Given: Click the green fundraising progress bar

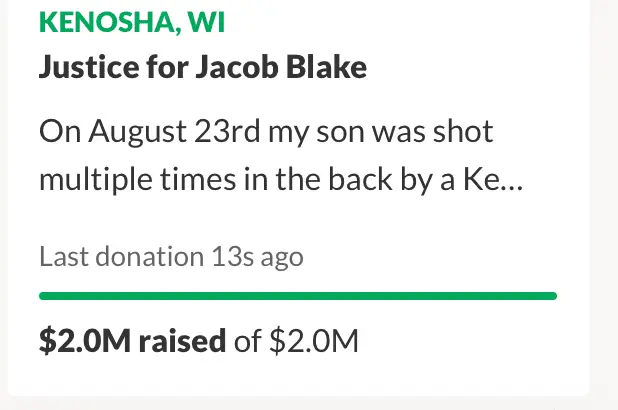Looking at the screenshot, I should point(297,296).
